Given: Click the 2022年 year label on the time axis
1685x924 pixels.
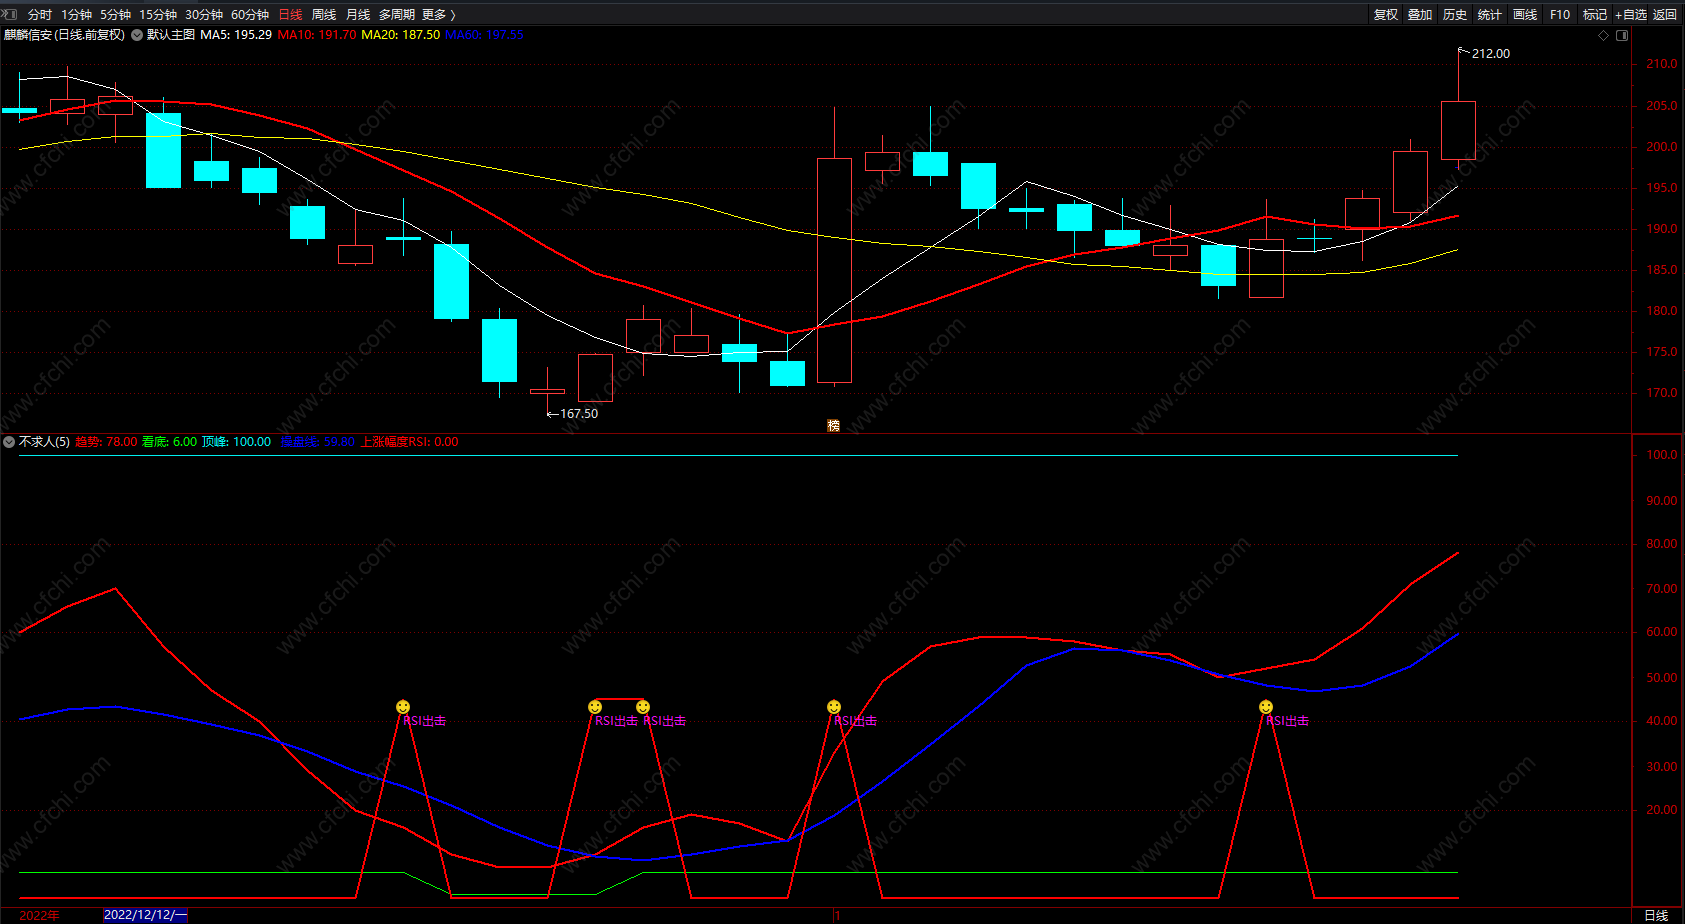Looking at the screenshot, I should pos(39,915).
